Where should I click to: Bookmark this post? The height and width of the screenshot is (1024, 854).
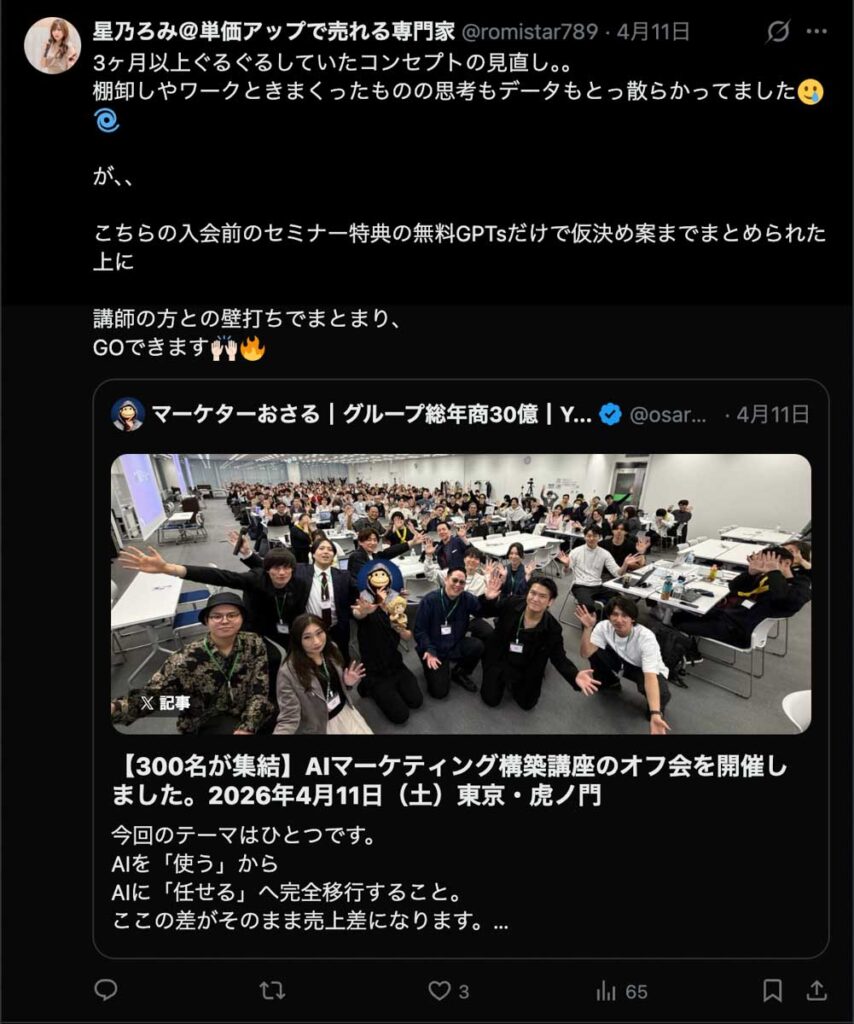click(772, 991)
